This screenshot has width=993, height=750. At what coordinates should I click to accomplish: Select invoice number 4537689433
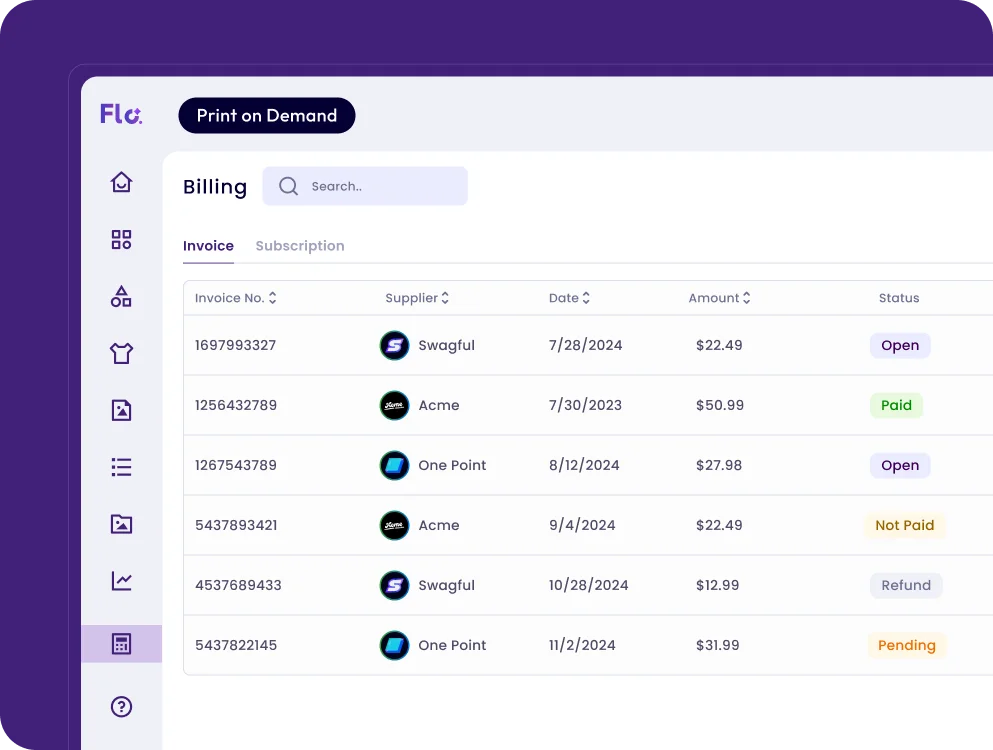coord(238,585)
